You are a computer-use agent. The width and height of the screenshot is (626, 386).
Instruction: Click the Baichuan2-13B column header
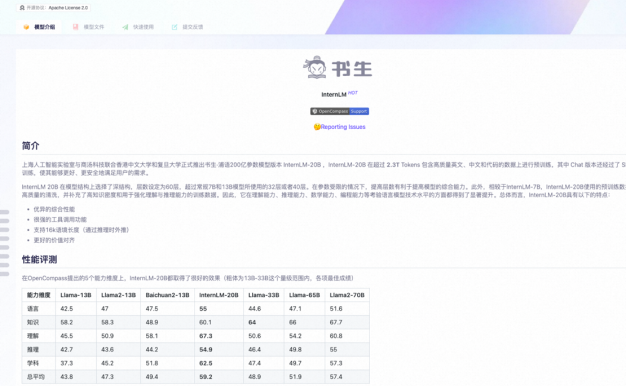(x=167, y=295)
